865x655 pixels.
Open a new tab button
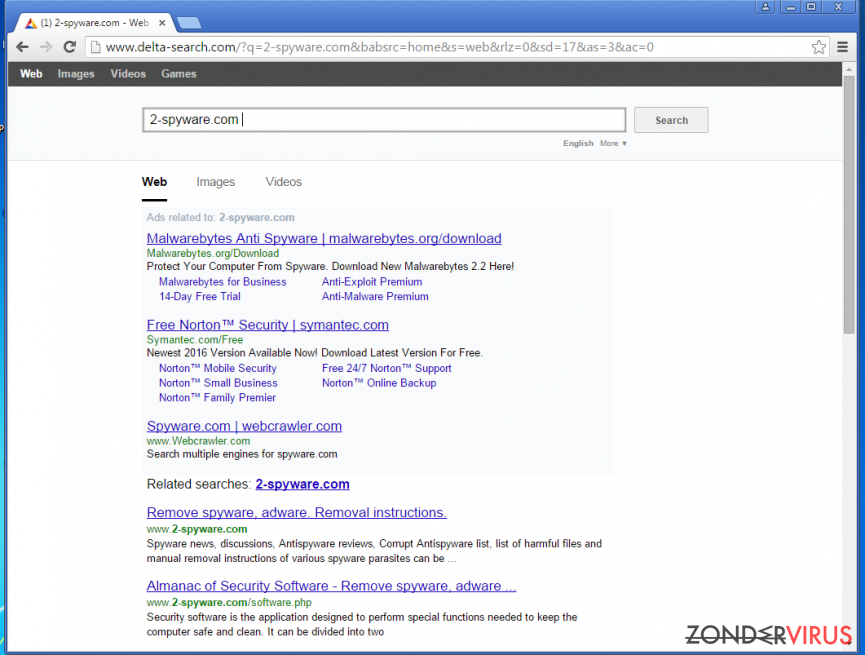(x=189, y=23)
